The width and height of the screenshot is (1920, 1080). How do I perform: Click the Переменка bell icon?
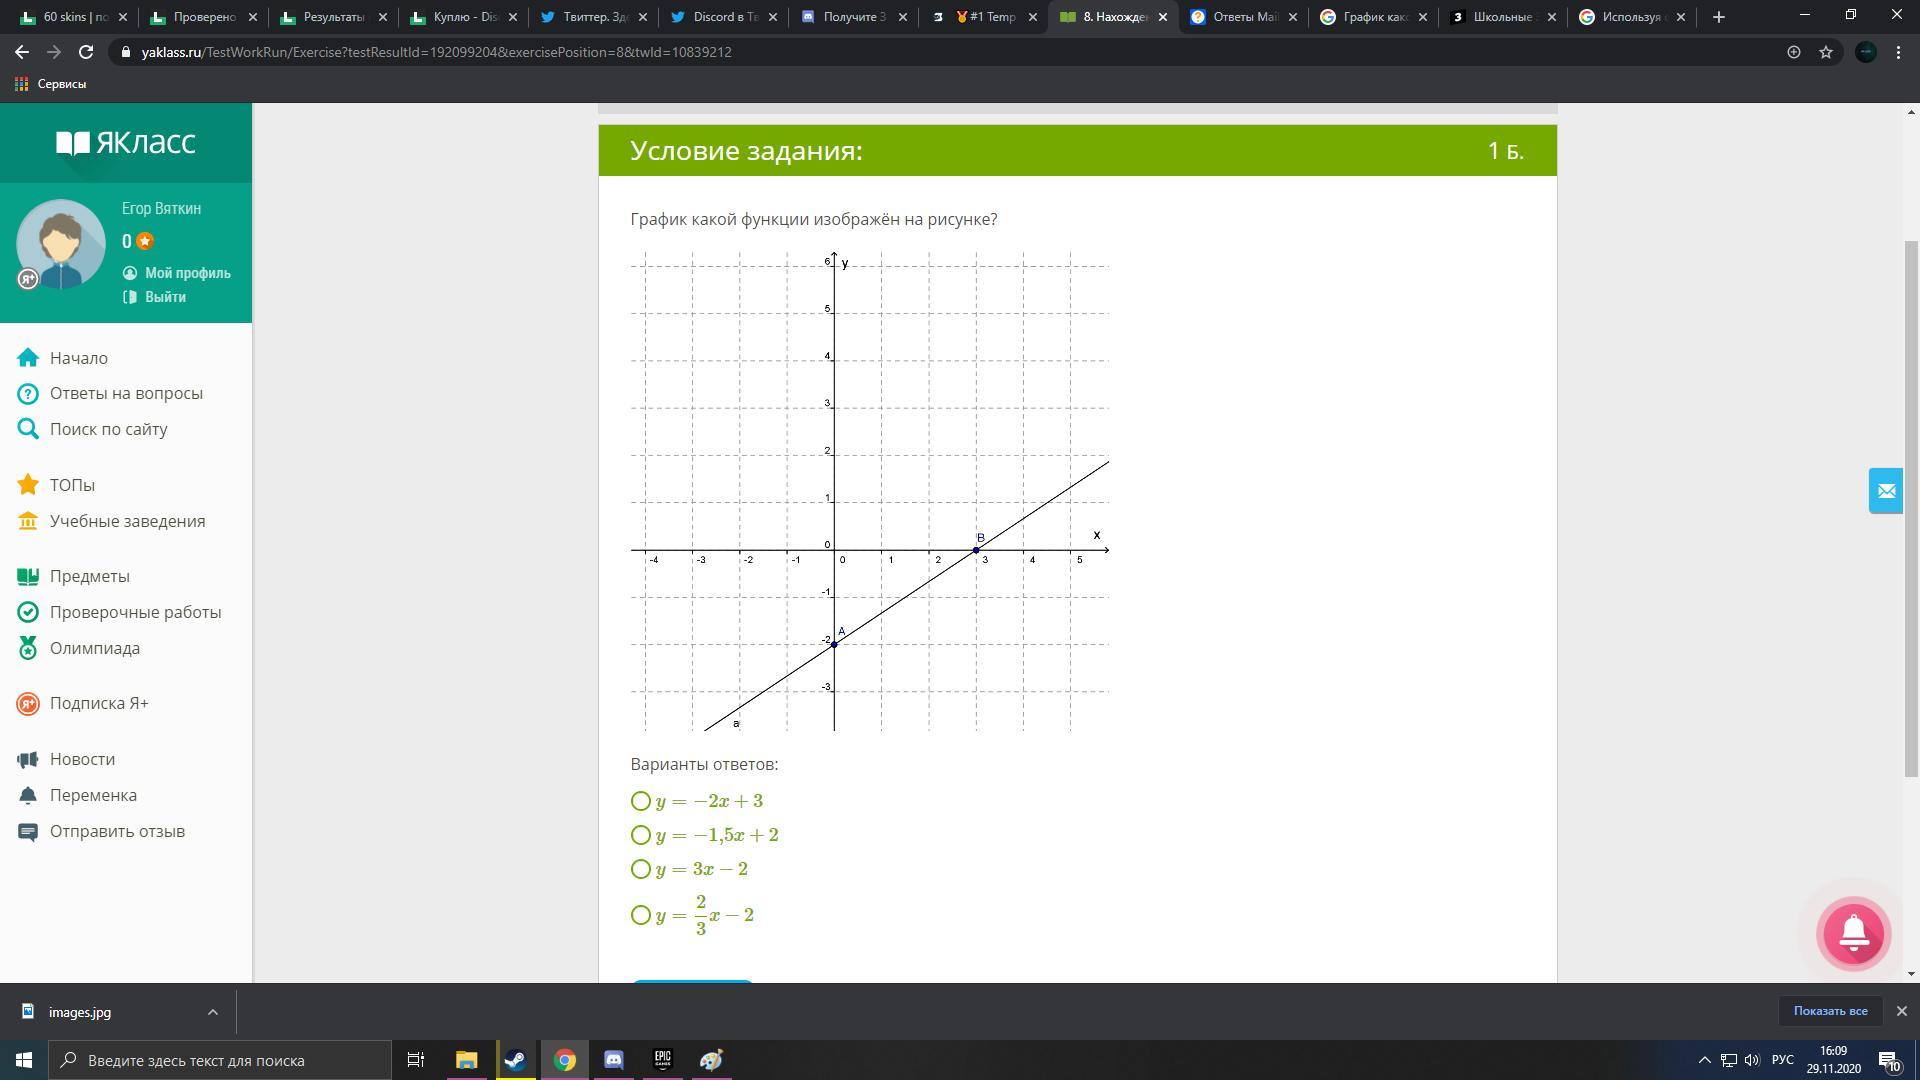(x=28, y=795)
